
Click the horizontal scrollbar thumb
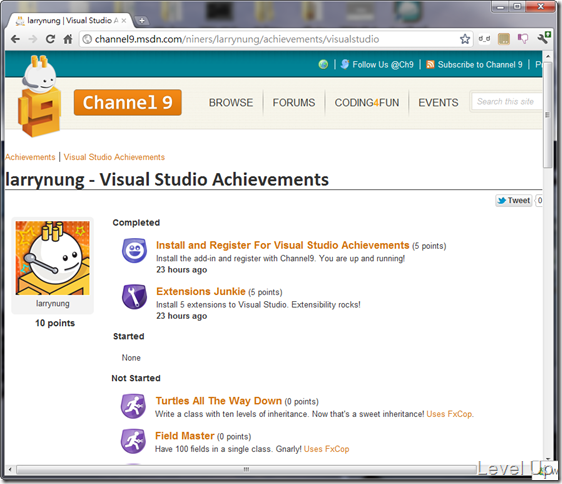pyautogui.click(x=246, y=469)
